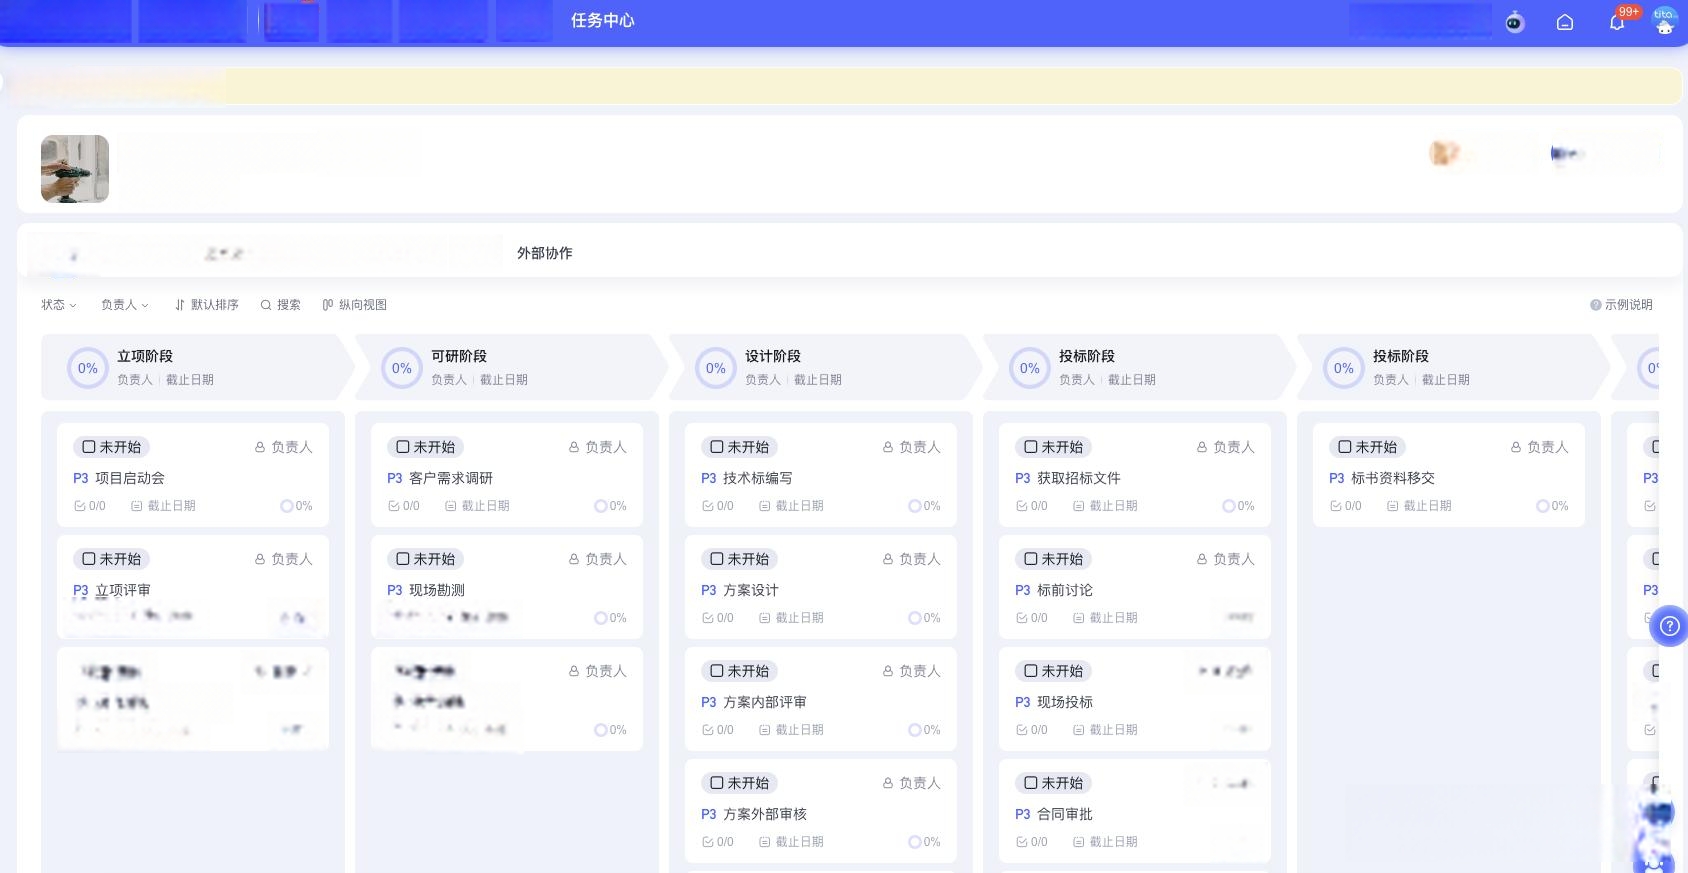Image resolution: width=1688 pixels, height=873 pixels.
Task: Click the 0/0 subtask count on 项目启动会
Action: click(x=90, y=506)
